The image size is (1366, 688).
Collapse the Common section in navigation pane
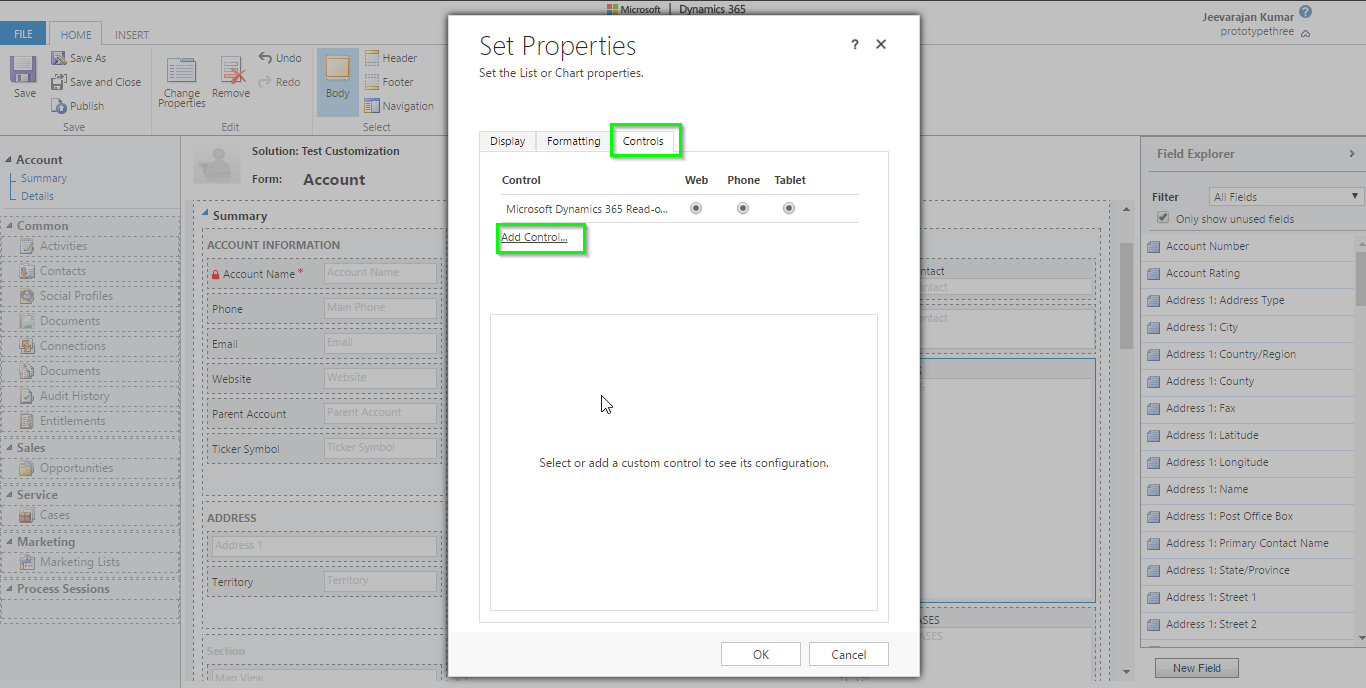tap(9, 225)
